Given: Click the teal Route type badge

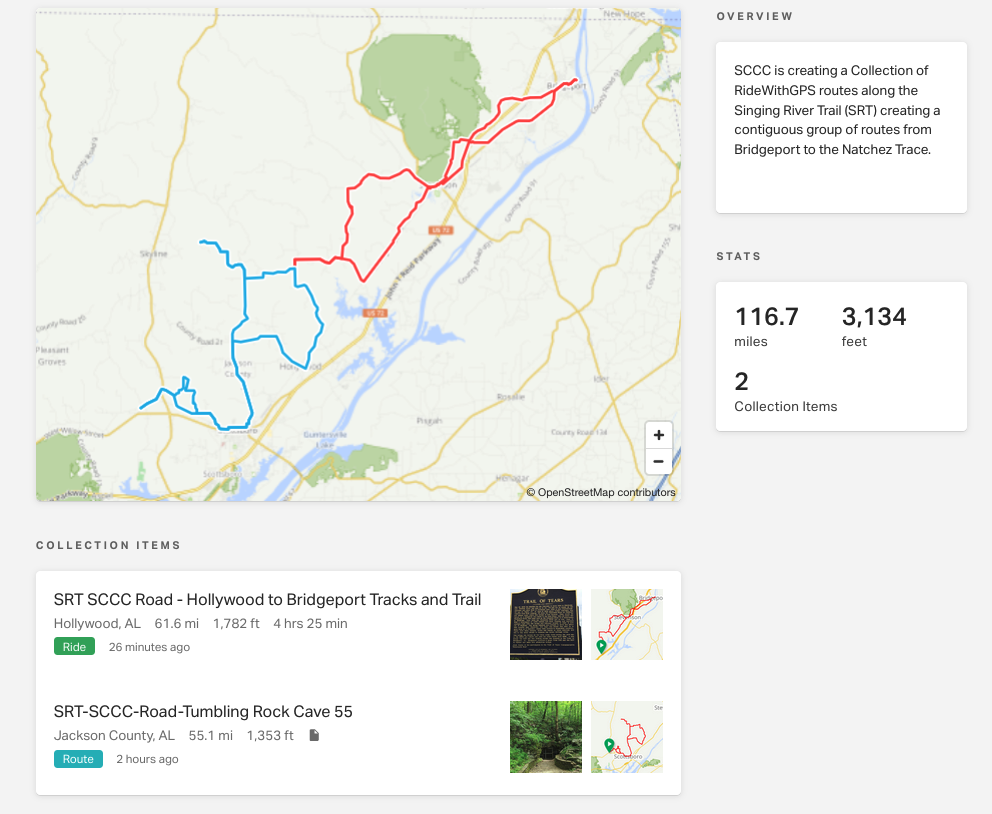Looking at the screenshot, I should 78,758.
